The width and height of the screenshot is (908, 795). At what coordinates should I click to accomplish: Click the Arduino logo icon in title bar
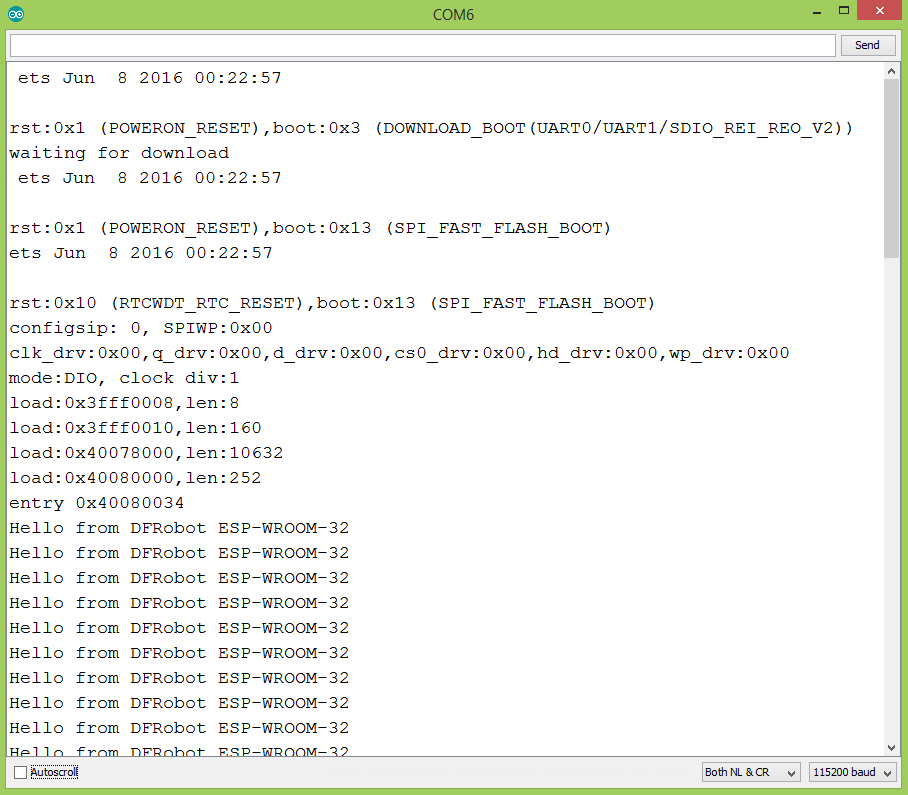pos(16,13)
